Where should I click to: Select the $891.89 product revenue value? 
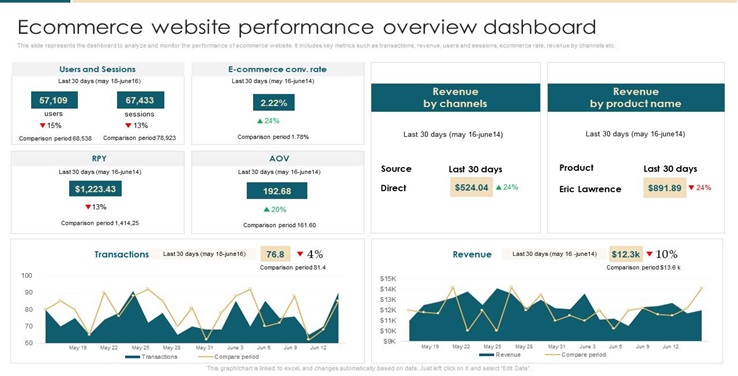(x=665, y=188)
